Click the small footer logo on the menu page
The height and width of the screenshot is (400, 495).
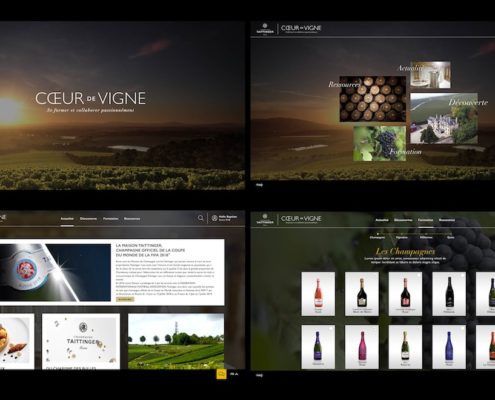pyautogui.click(x=259, y=184)
